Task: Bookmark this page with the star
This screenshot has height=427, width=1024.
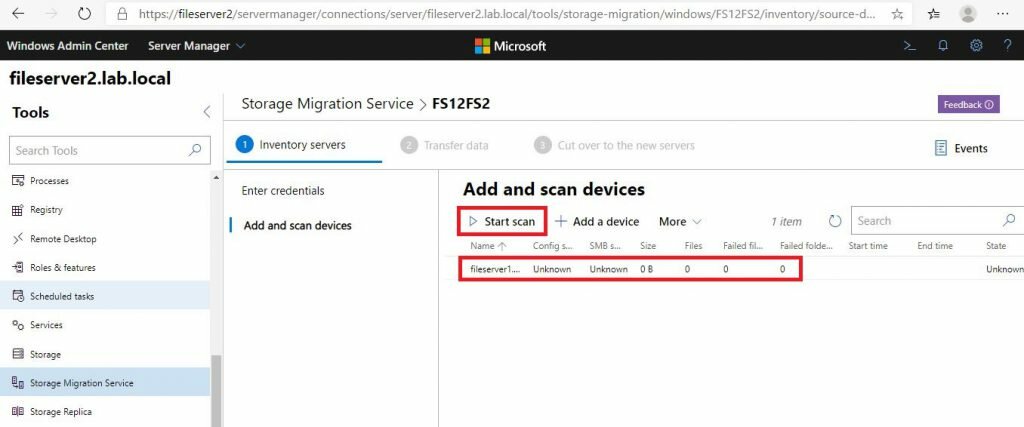Action: pos(898,14)
